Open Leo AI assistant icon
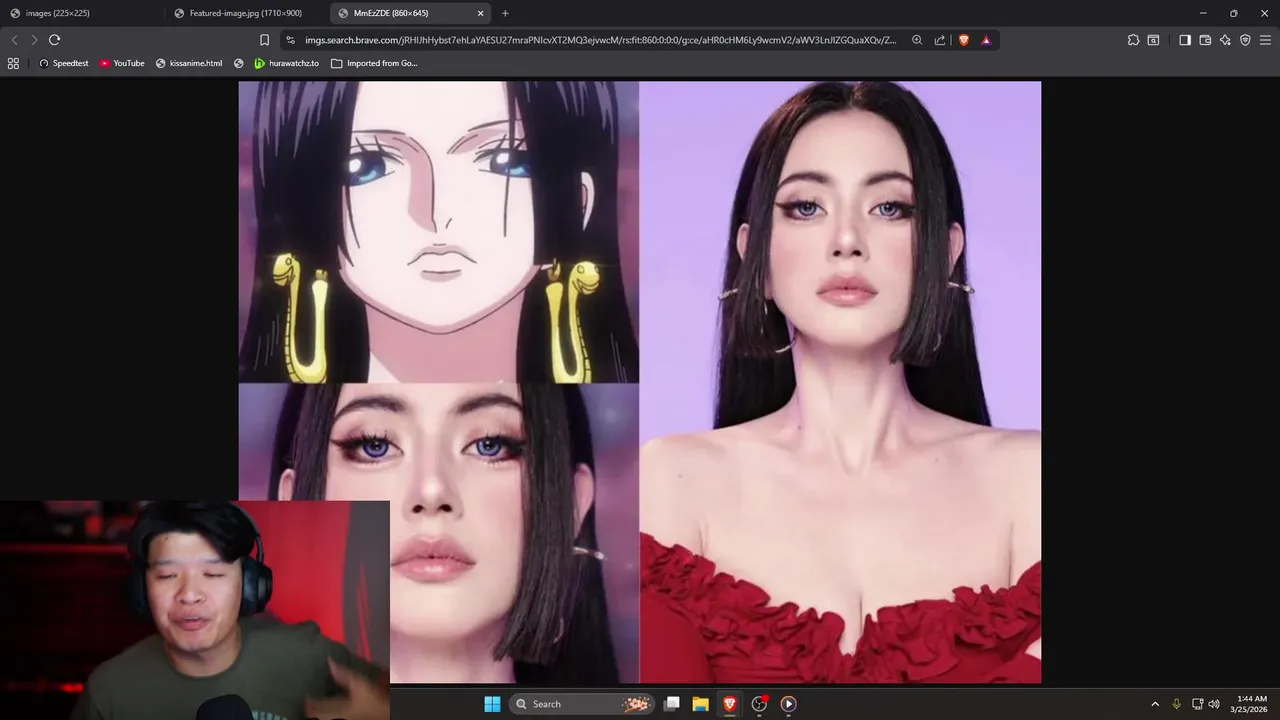 [1225, 40]
